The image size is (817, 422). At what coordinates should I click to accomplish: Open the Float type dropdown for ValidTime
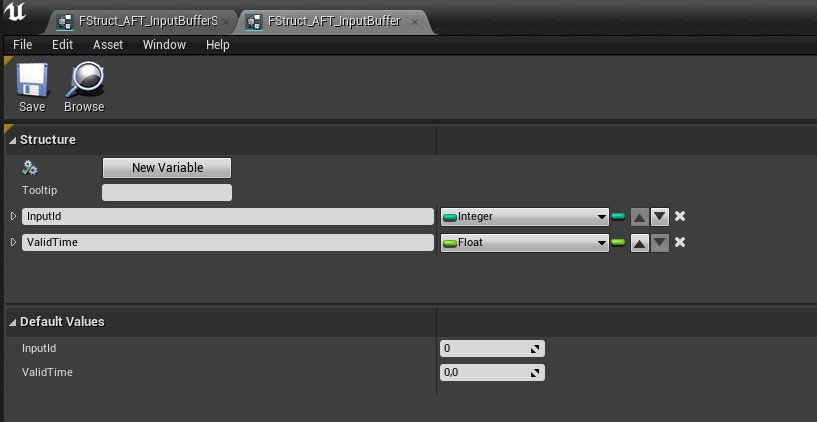525,243
